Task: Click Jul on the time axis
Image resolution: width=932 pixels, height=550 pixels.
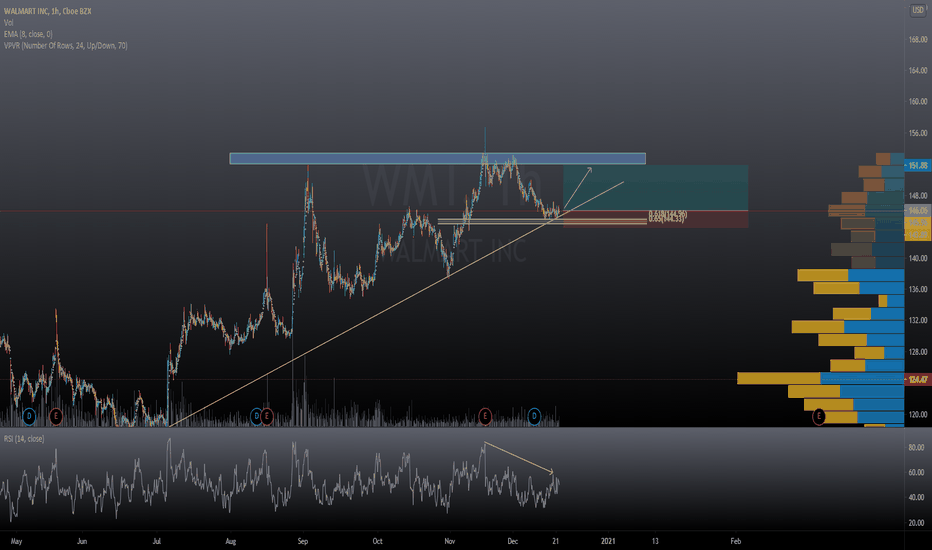Action: (156, 541)
